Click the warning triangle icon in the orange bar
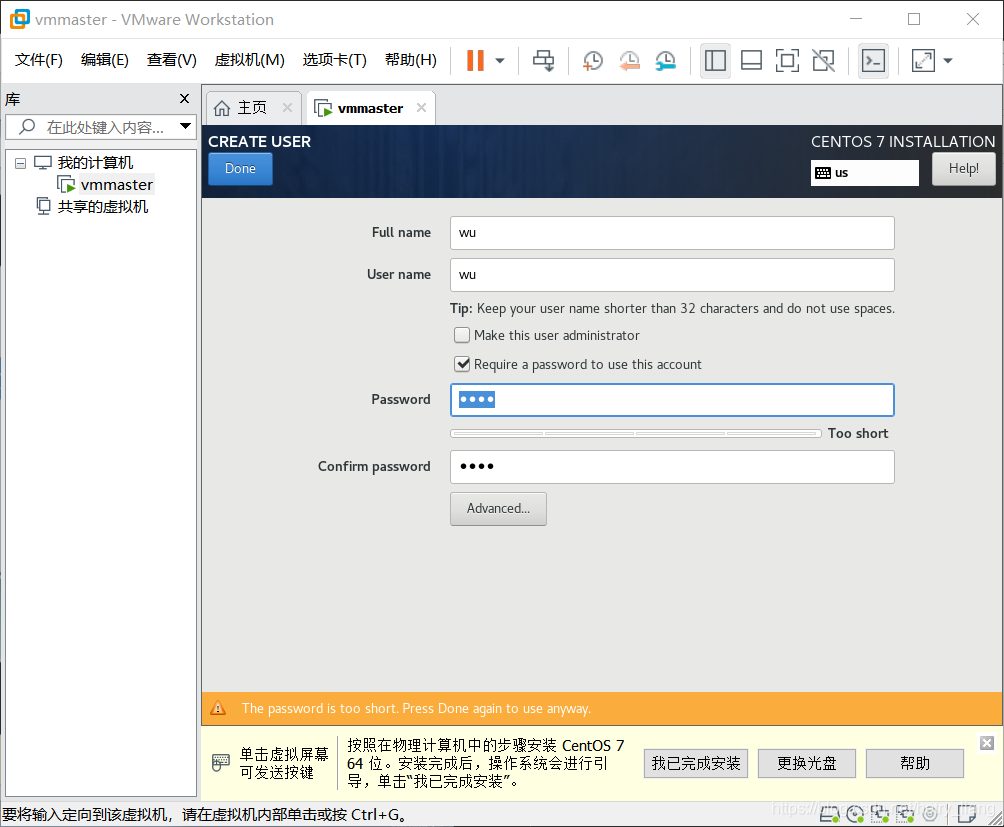This screenshot has width=1004, height=827. pos(218,709)
